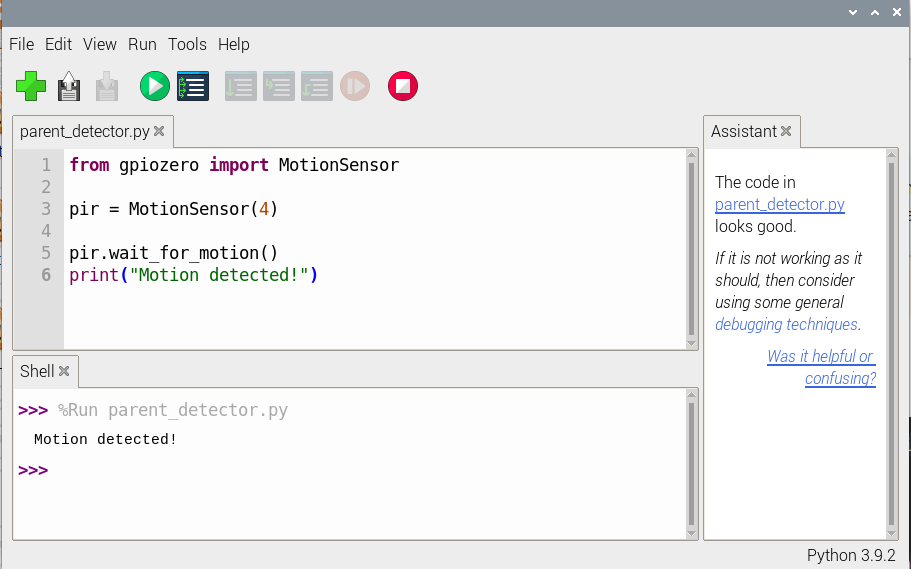Click the 'pir = MotionSensor(4)' code line
The image size is (911, 569).
174,209
